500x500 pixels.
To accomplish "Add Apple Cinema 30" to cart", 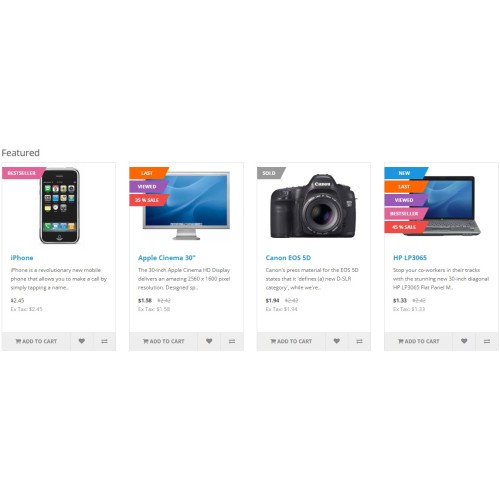I will tap(163, 341).
